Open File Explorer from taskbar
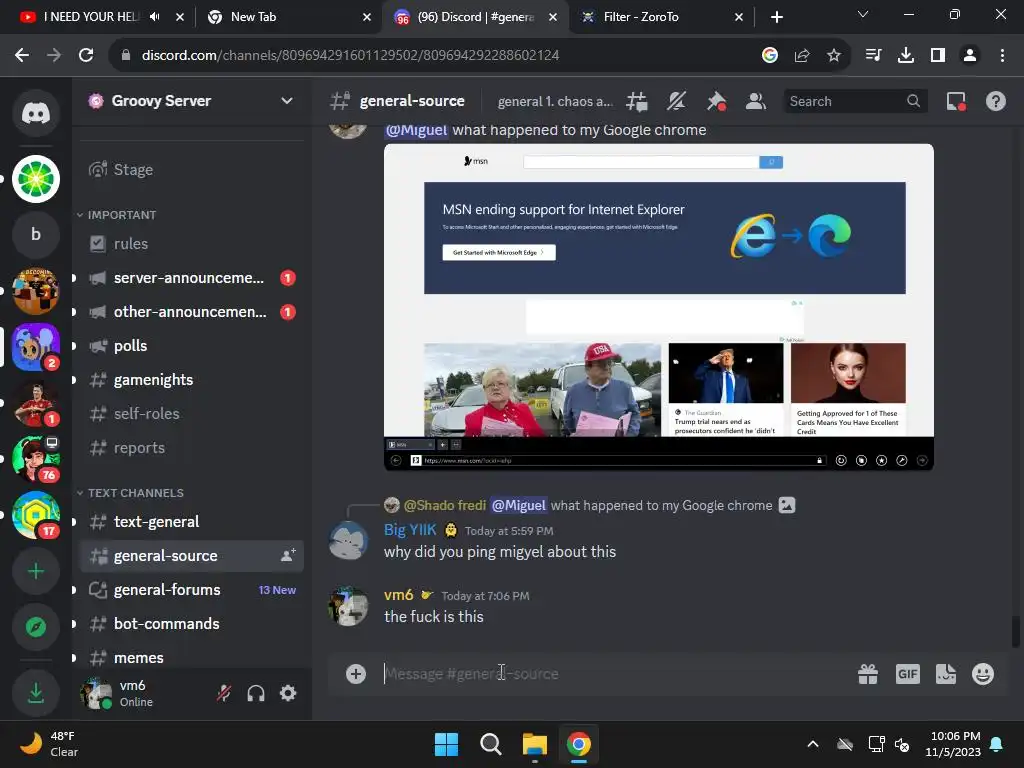 (x=534, y=744)
